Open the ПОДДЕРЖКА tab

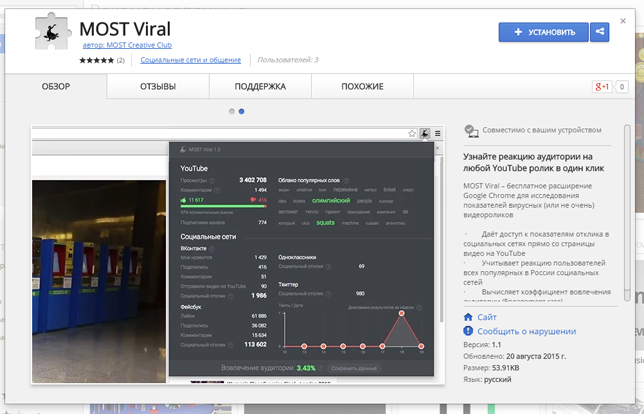tap(260, 86)
